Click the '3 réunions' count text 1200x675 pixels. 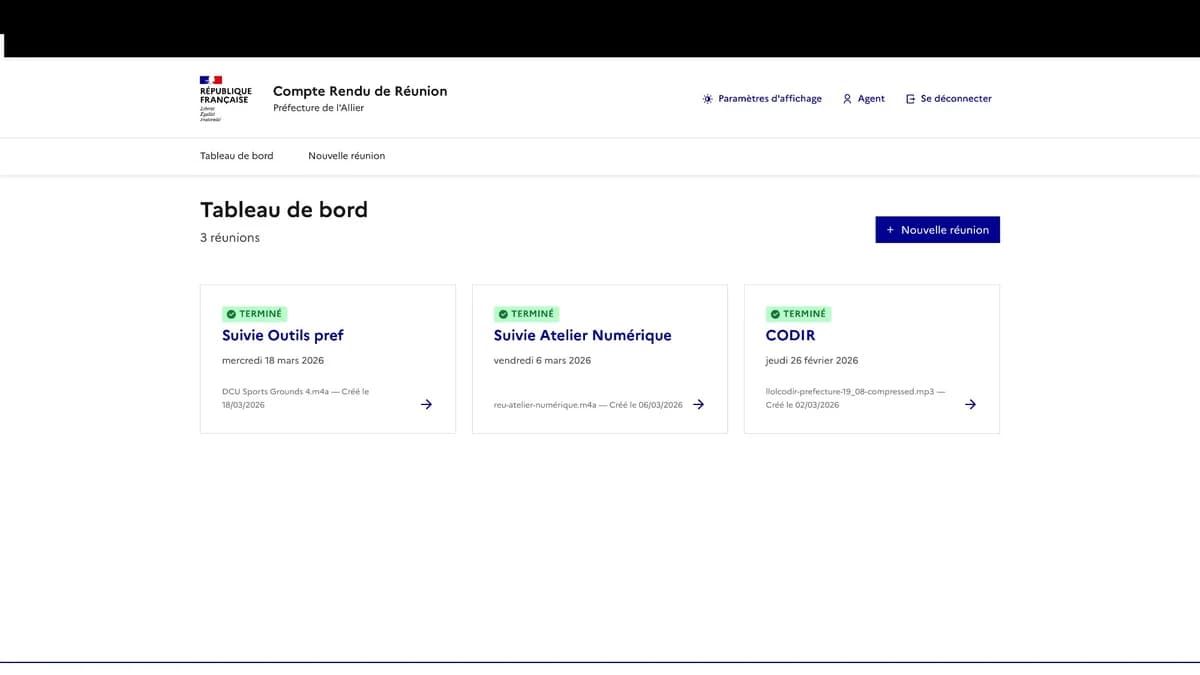(230, 238)
